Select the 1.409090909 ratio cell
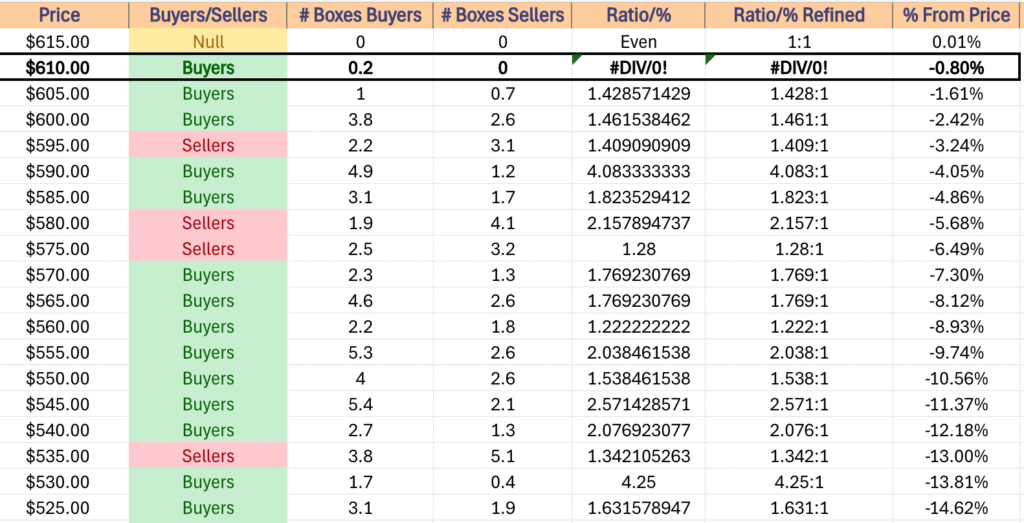Image resolution: width=1024 pixels, height=523 pixels. click(x=638, y=146)
